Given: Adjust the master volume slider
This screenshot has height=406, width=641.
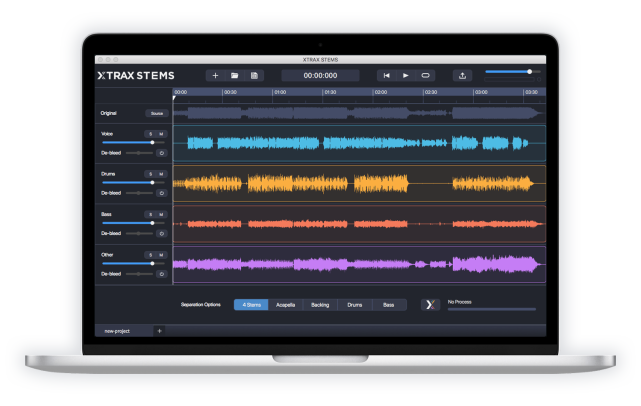Looking at the screenshot, I should point(513,72).
